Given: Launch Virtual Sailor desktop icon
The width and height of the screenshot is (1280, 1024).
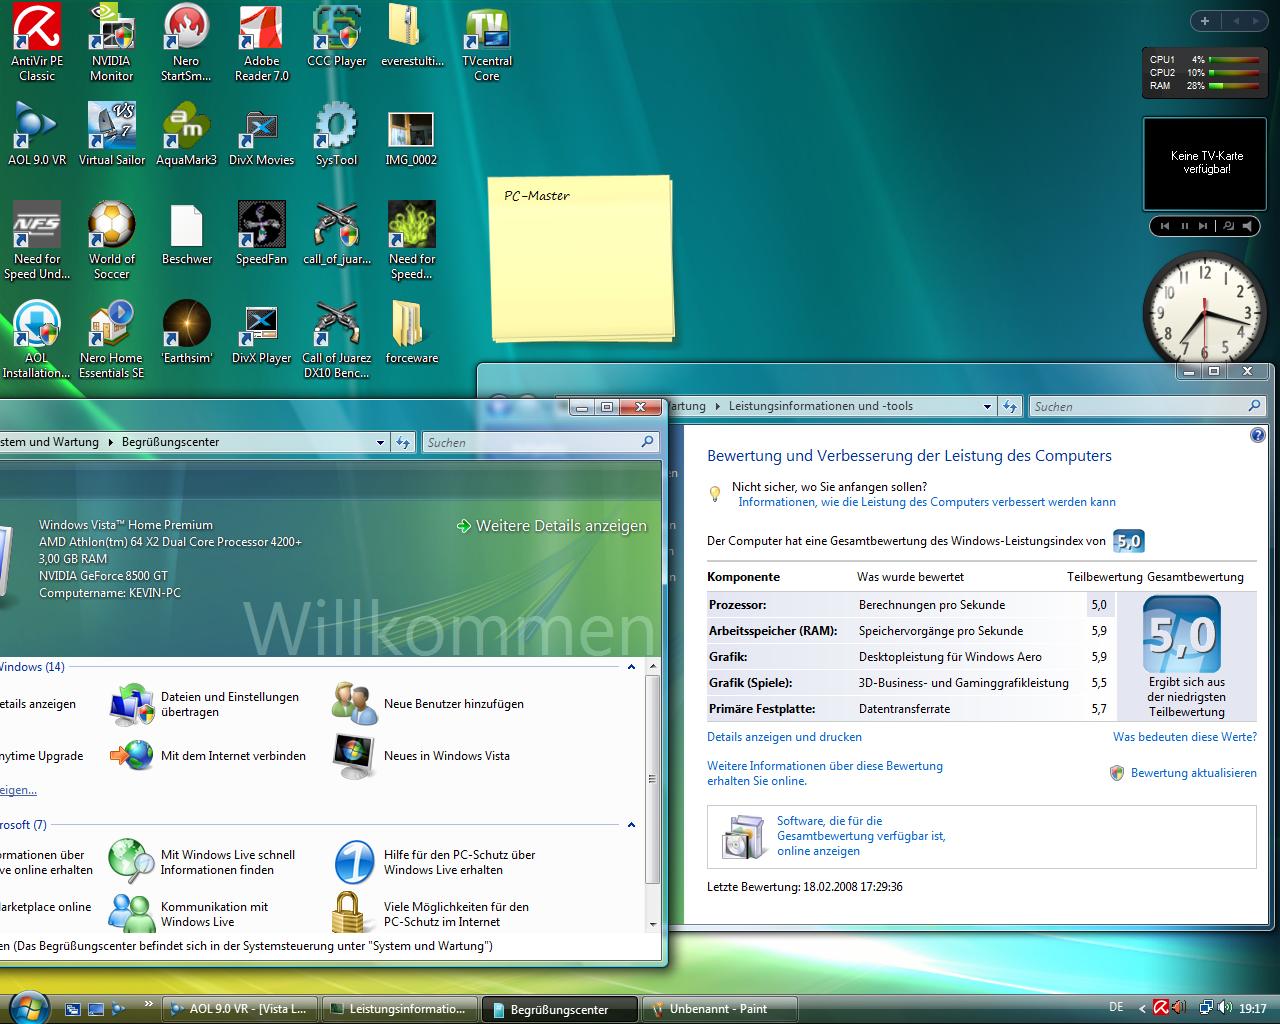Looking at the screenshot, I should 112,134.
